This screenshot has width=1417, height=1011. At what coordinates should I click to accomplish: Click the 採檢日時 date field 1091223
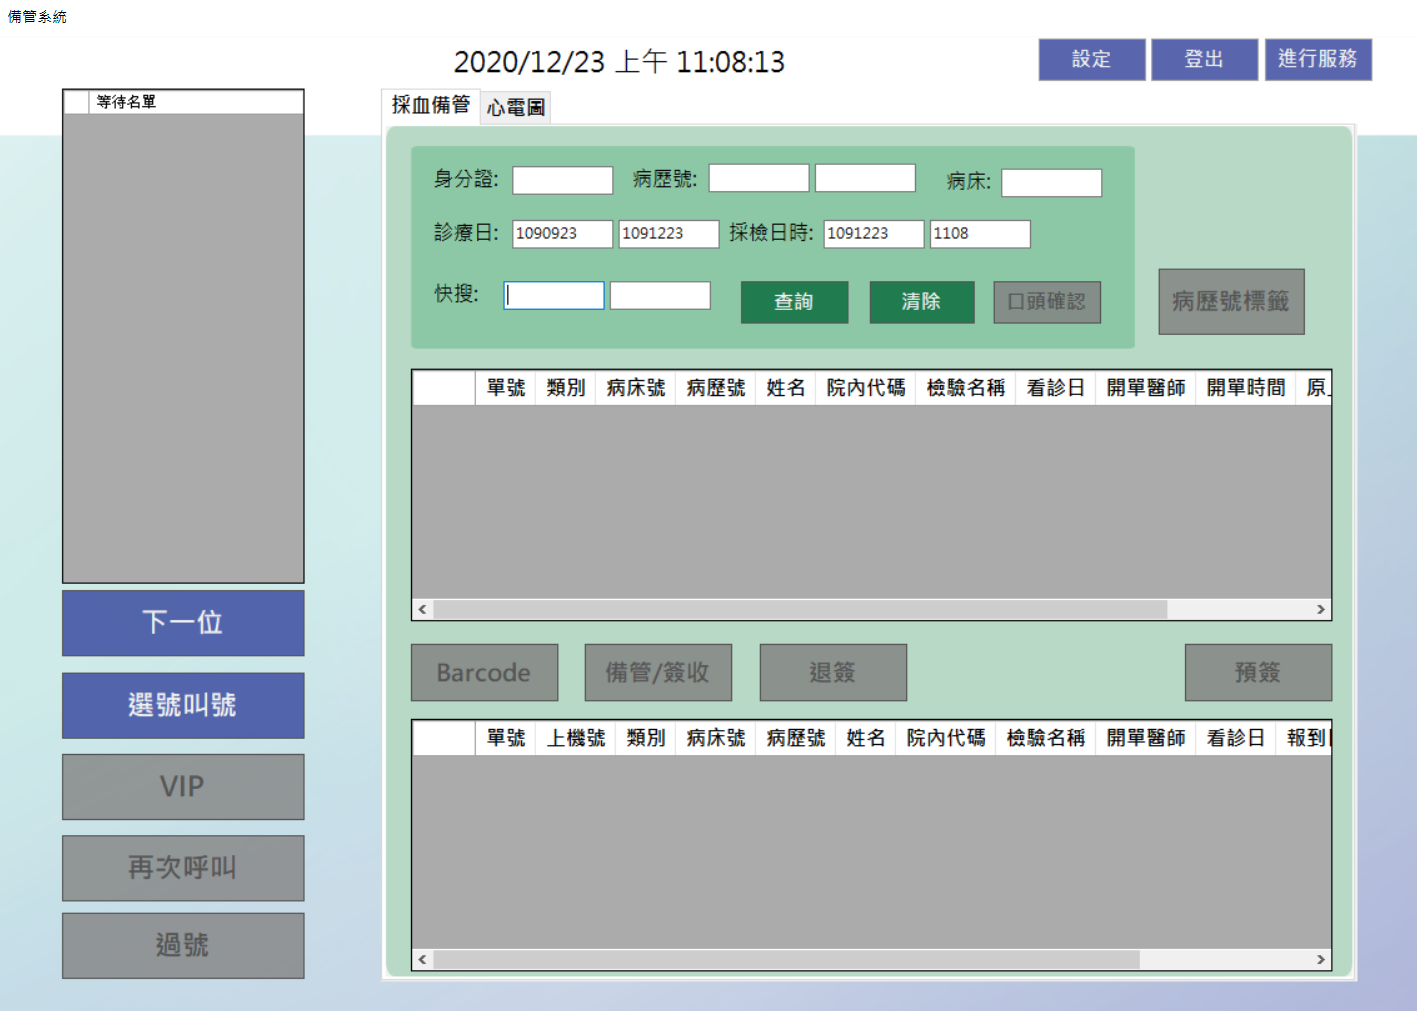tap(874, 234)
